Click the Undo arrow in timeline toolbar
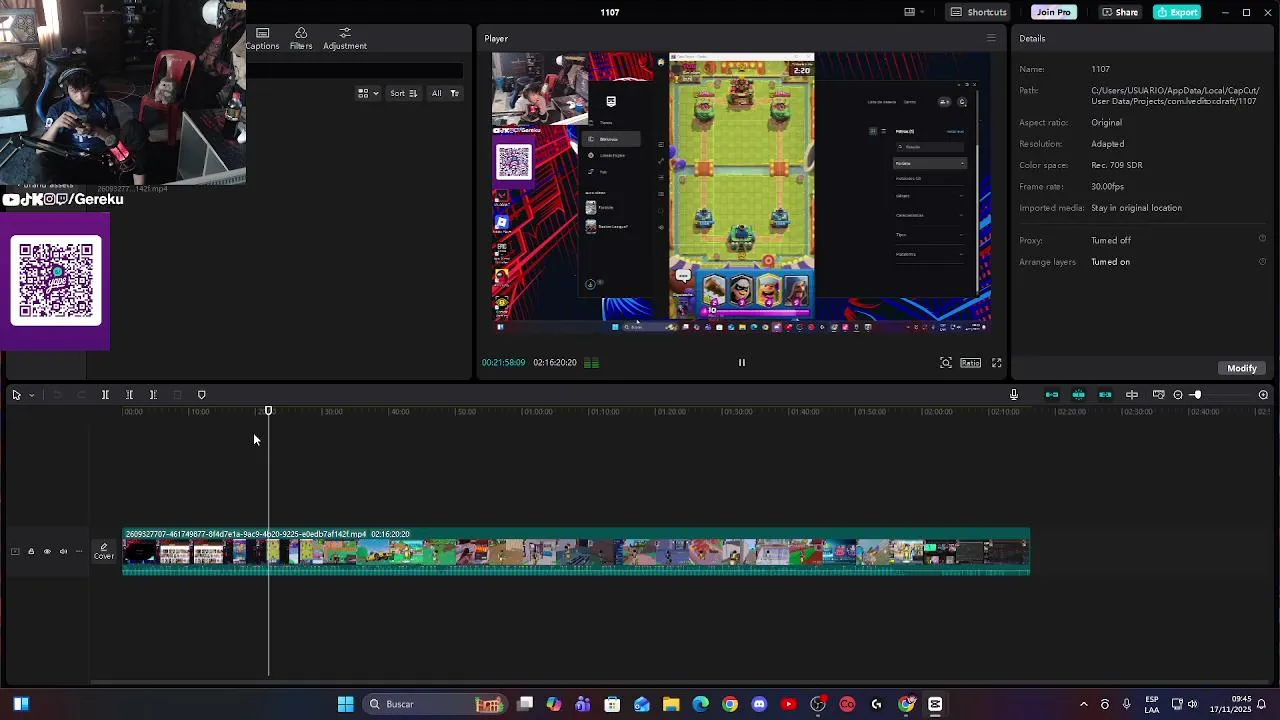Image resolution: width=1280 pixels, height=720 pixels. (57, 395)
